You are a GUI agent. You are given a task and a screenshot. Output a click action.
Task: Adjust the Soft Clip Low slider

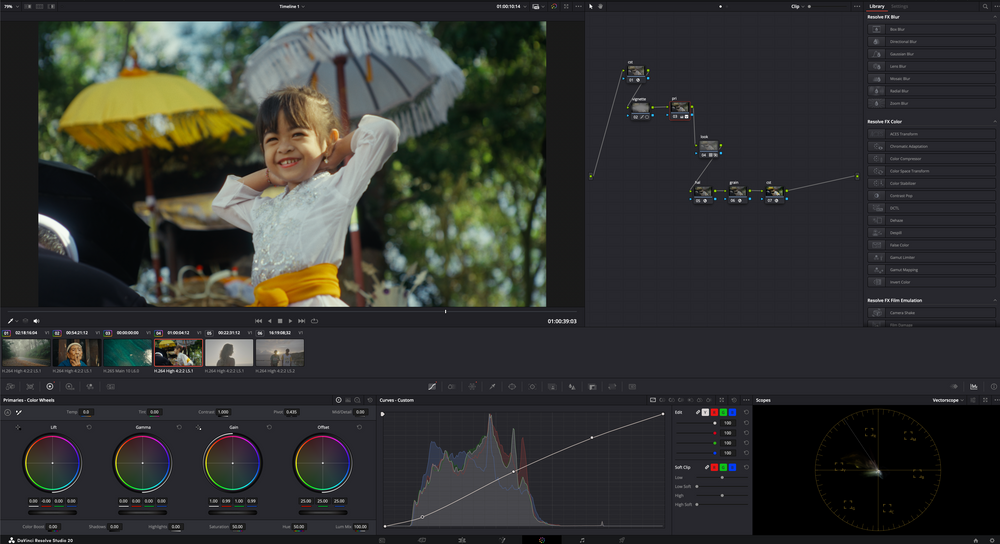pyautogui.click(x=721, y=477)
